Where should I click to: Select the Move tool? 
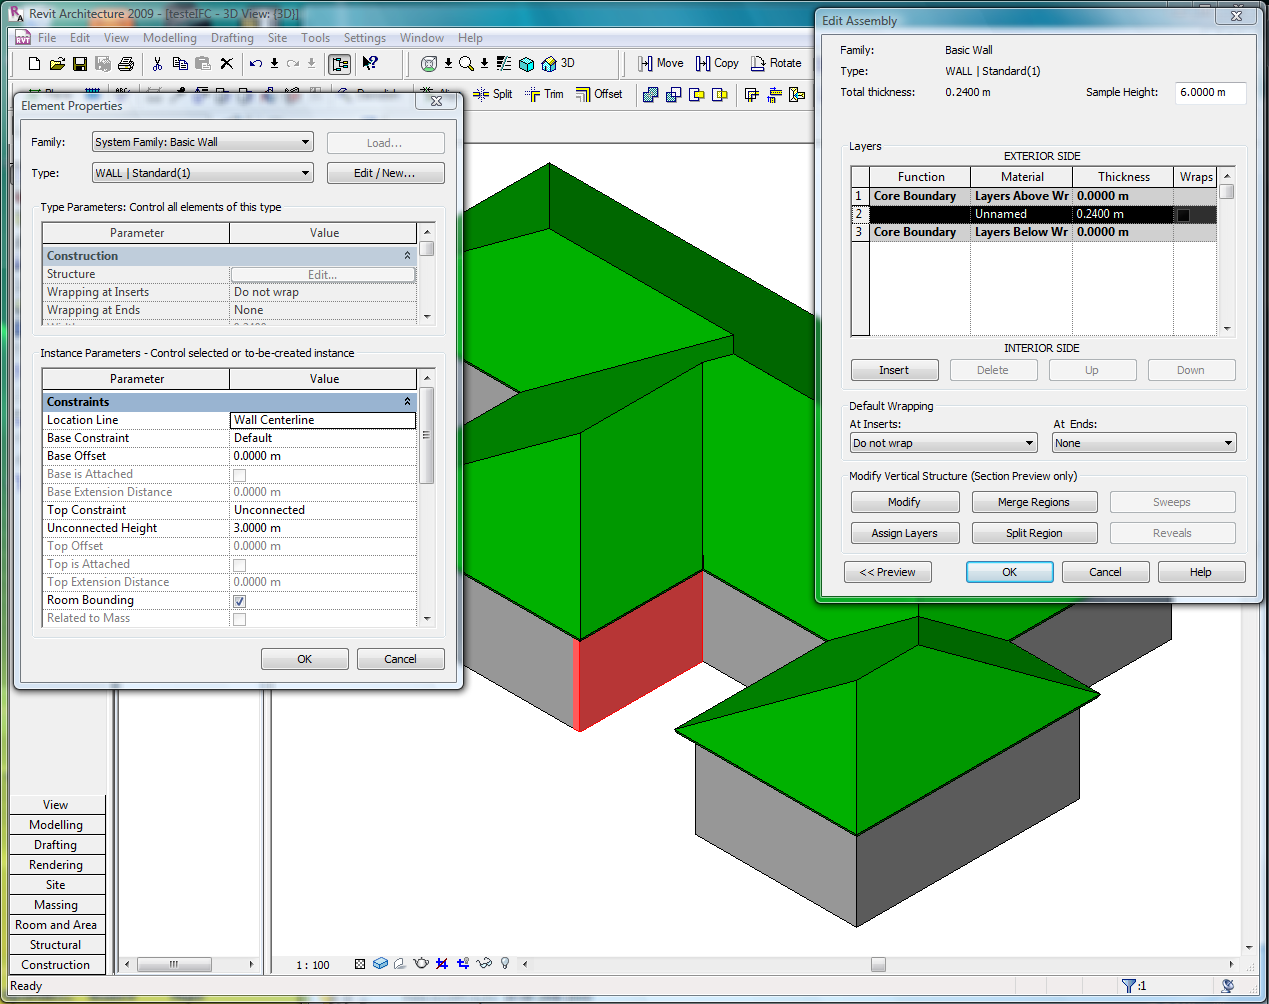661,63
